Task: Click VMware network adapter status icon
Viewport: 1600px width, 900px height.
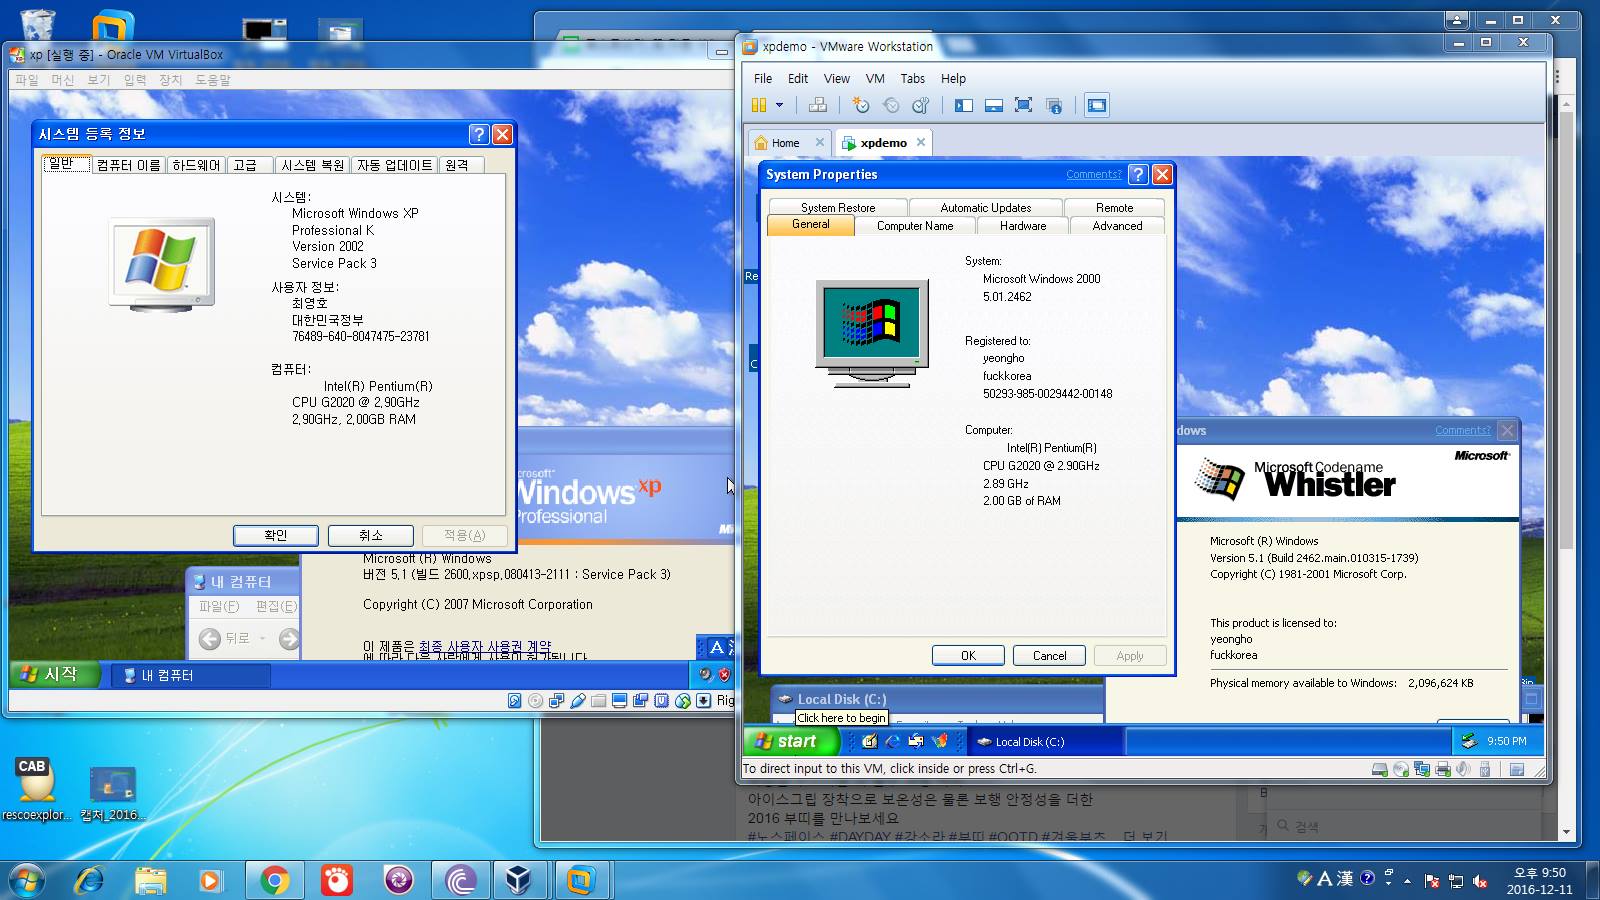Action: [x=1422, y=769]
